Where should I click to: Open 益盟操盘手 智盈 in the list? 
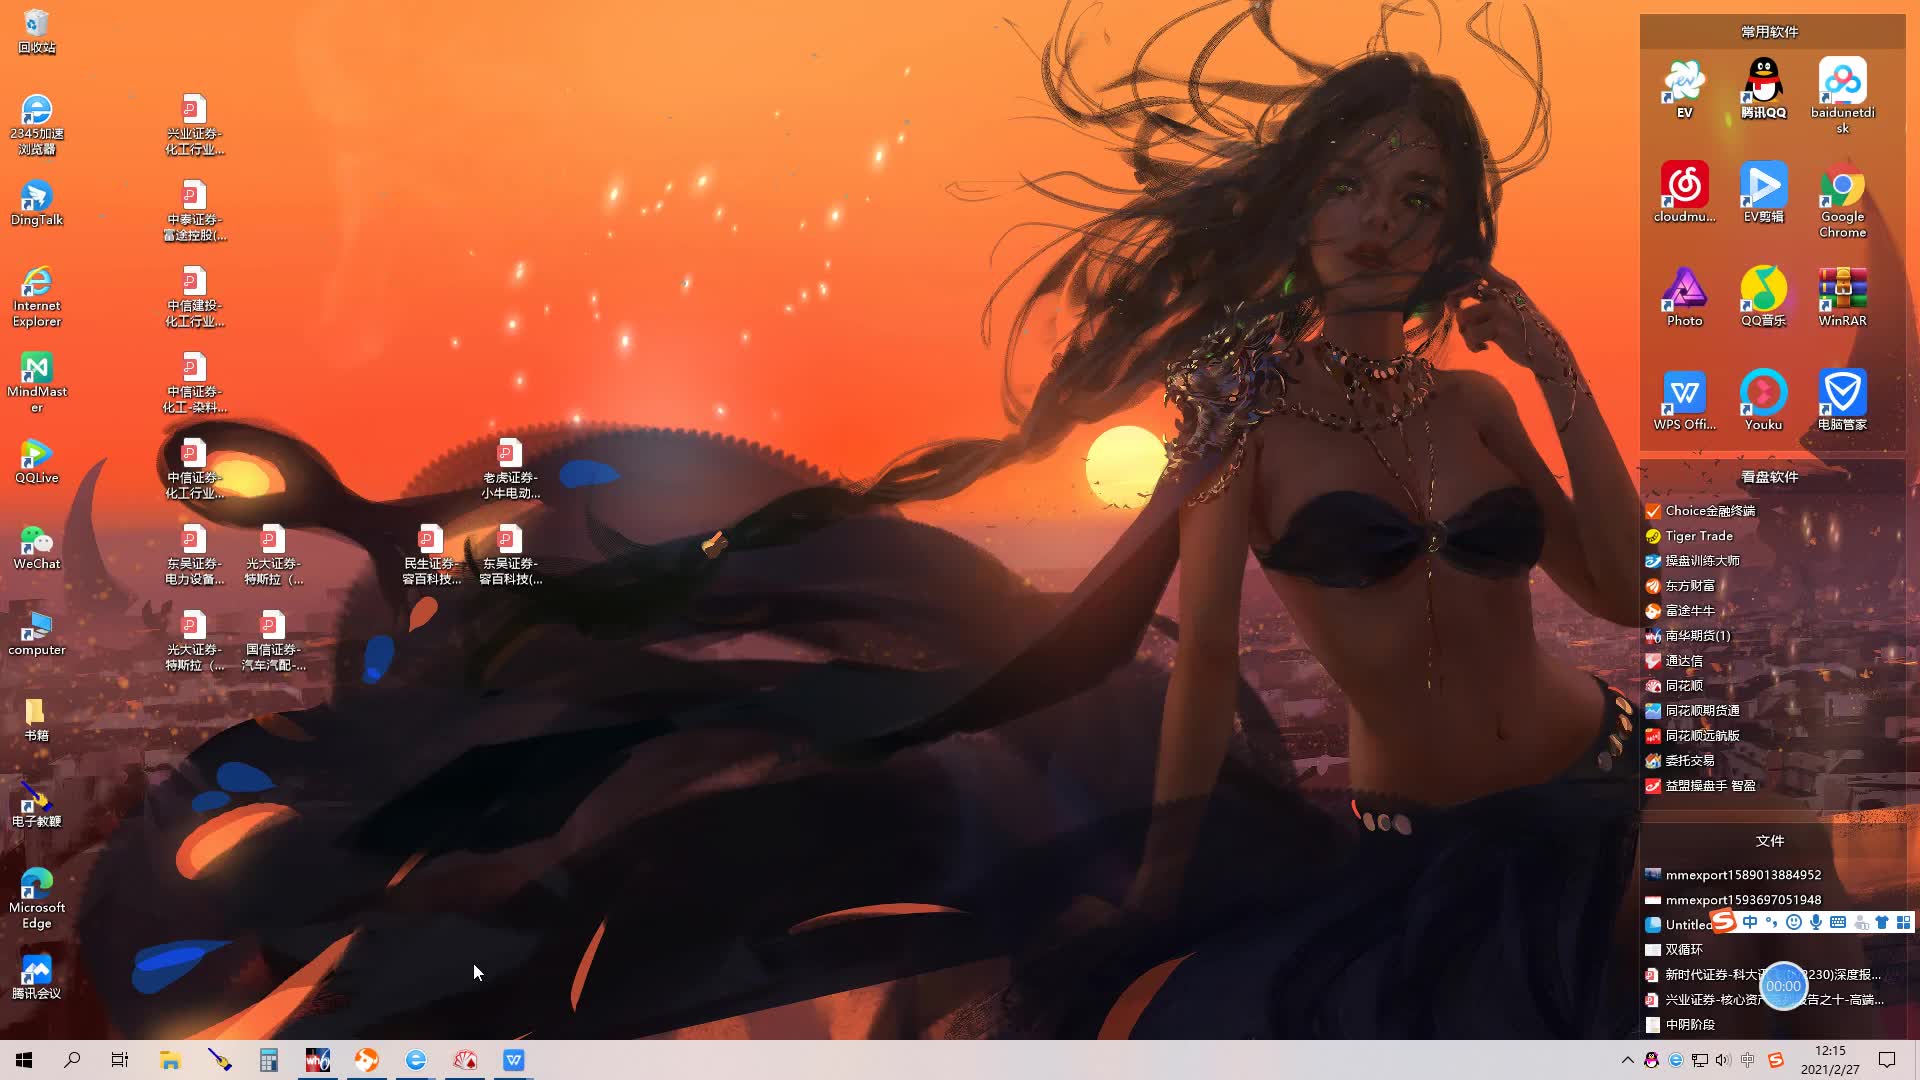1700,785
